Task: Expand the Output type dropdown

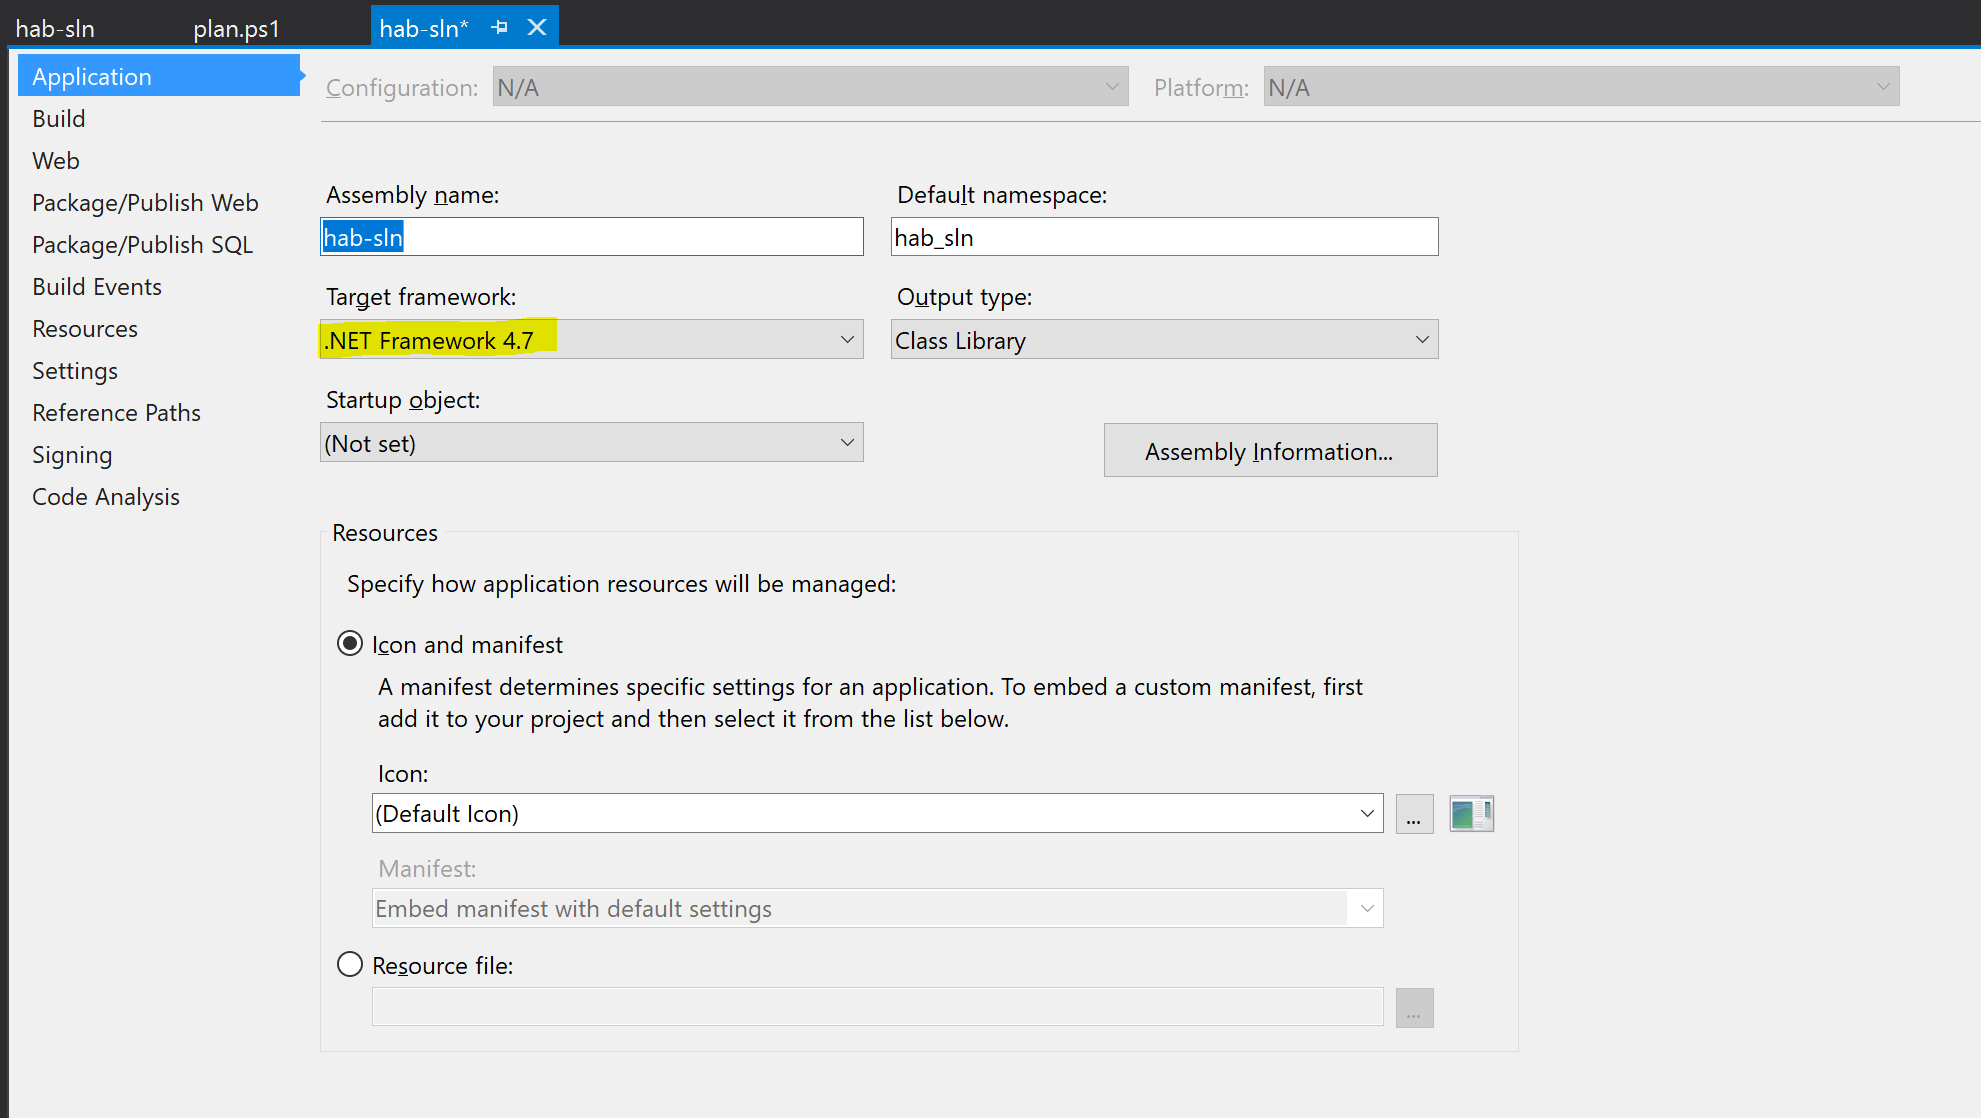Action: pyautogui.click(x=1418, y=340)
